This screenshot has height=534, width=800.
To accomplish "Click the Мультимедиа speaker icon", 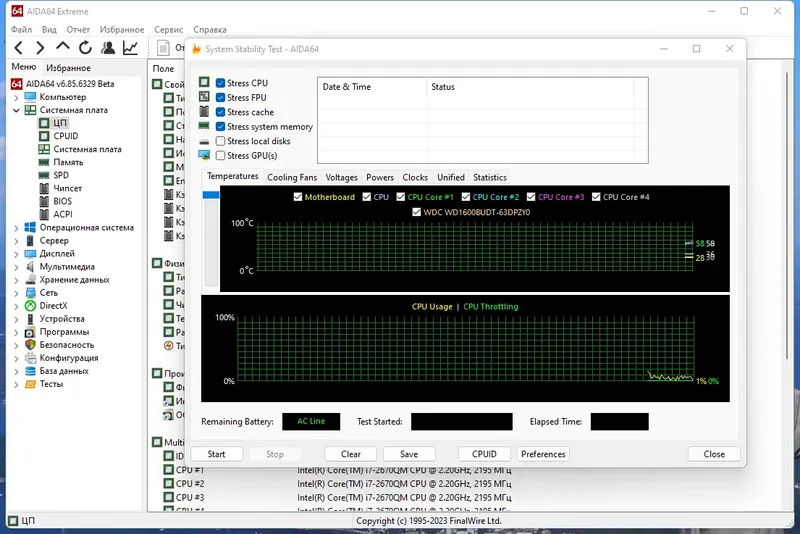I will tap(31, 267).
